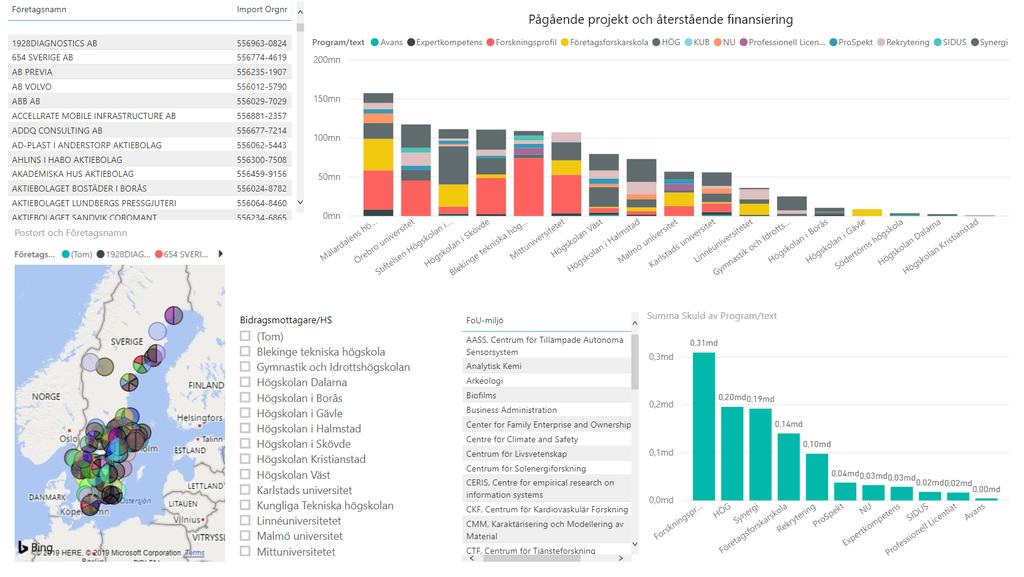Click Företagsforskarskola legend marker

click(564, 42)
